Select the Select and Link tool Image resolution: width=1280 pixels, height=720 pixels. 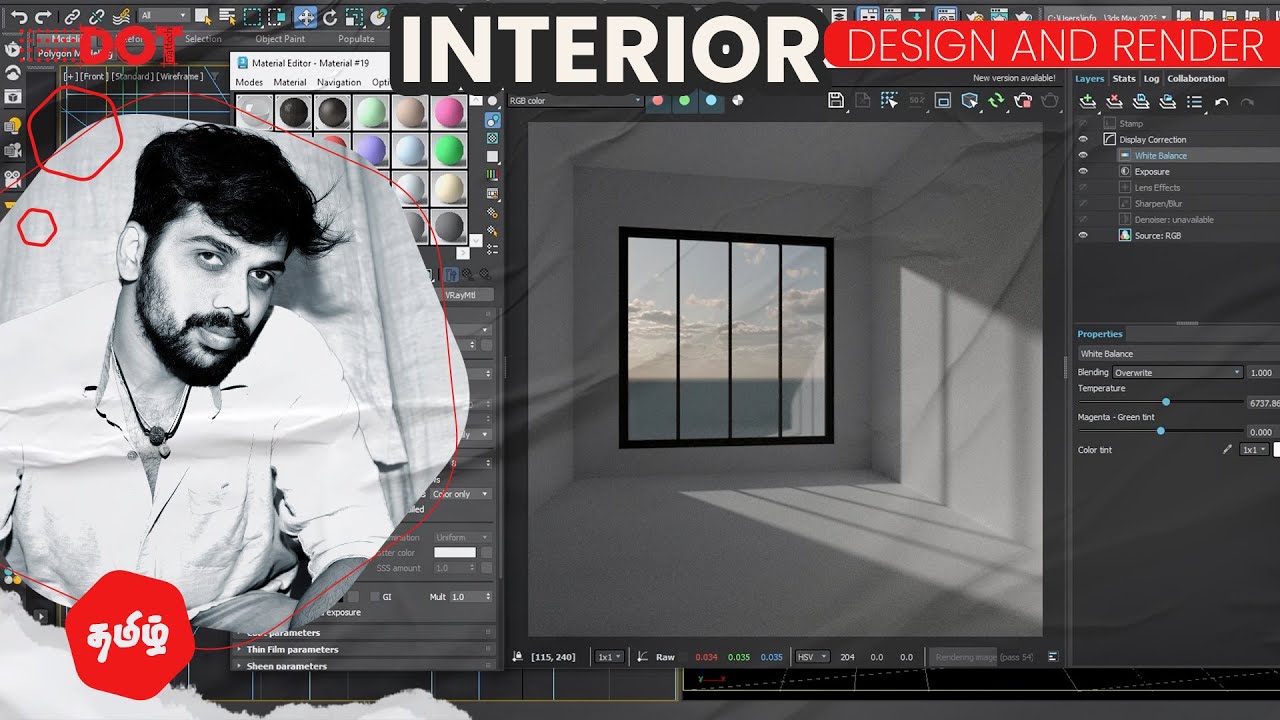[72, 17]
